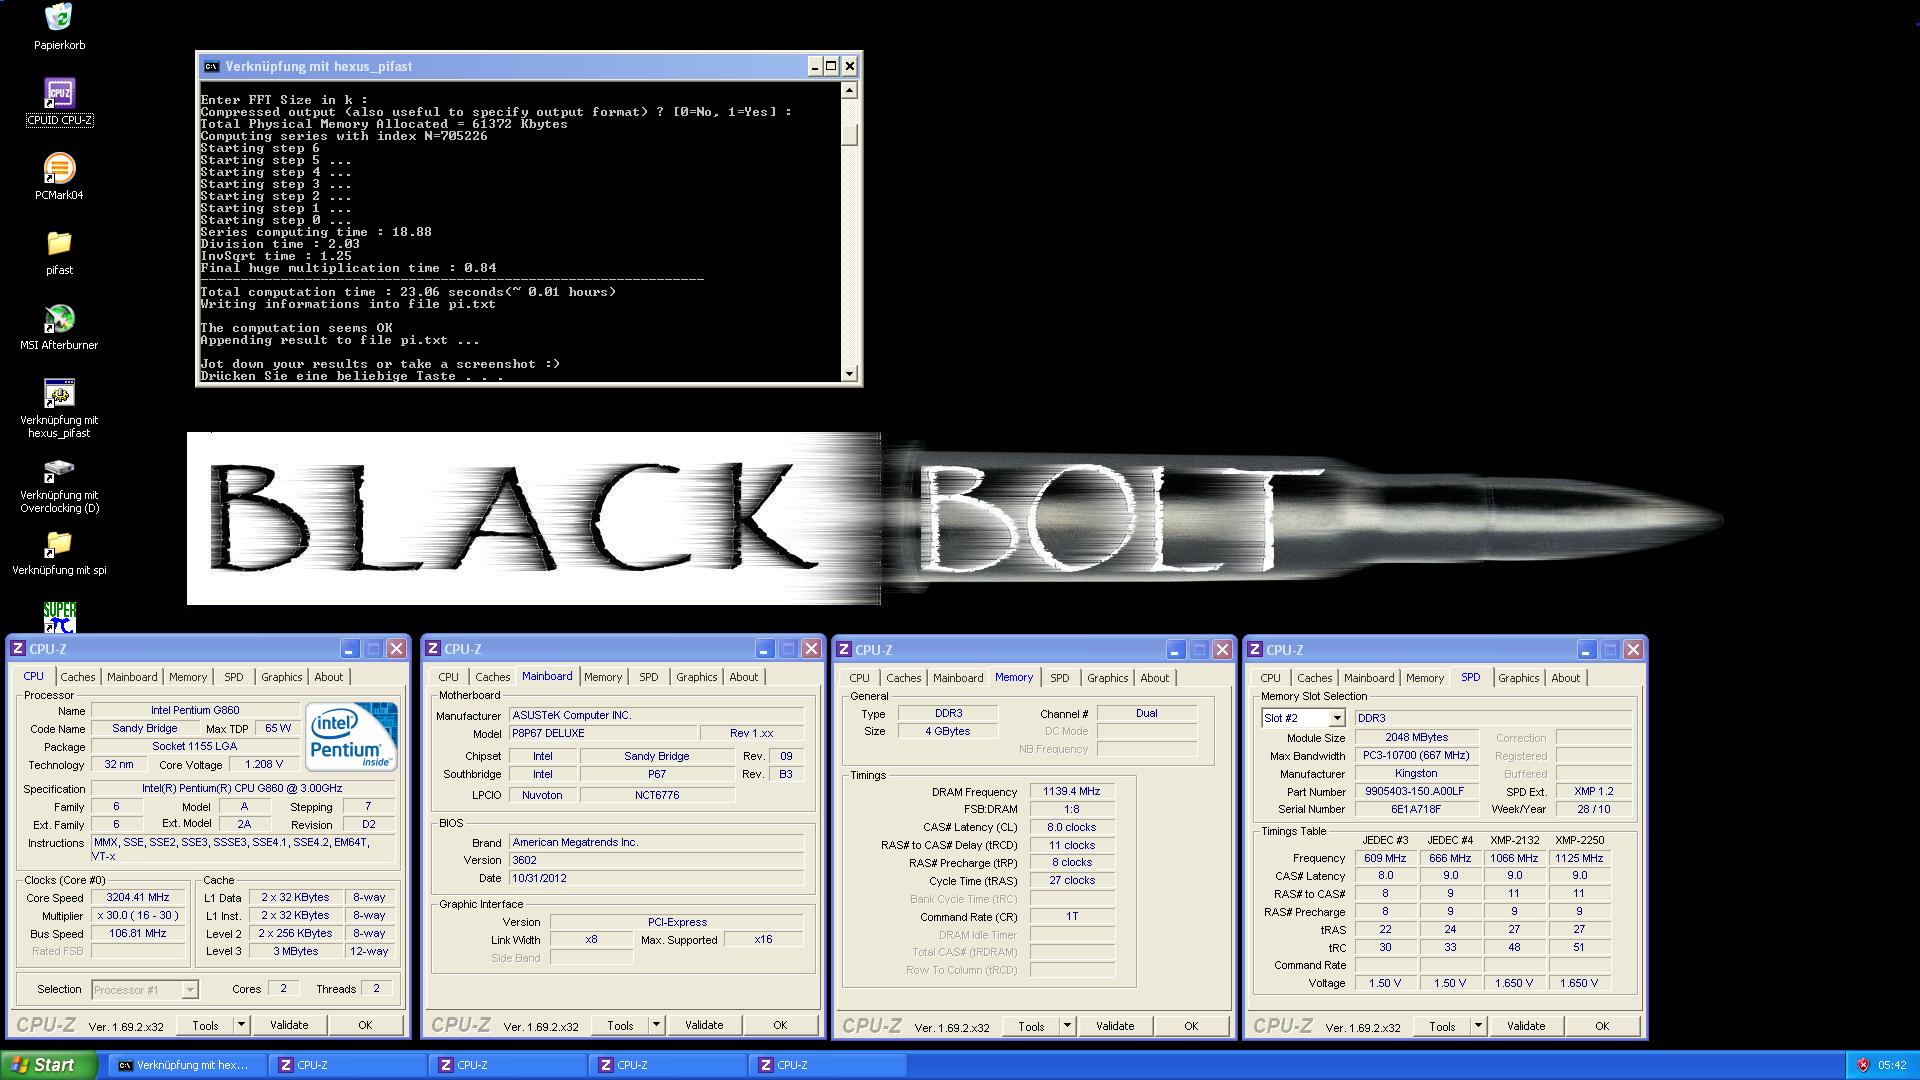Click the Z icon in Memory CPU-Z title bar
The image size is (1920, 1080).
point(844,650)
